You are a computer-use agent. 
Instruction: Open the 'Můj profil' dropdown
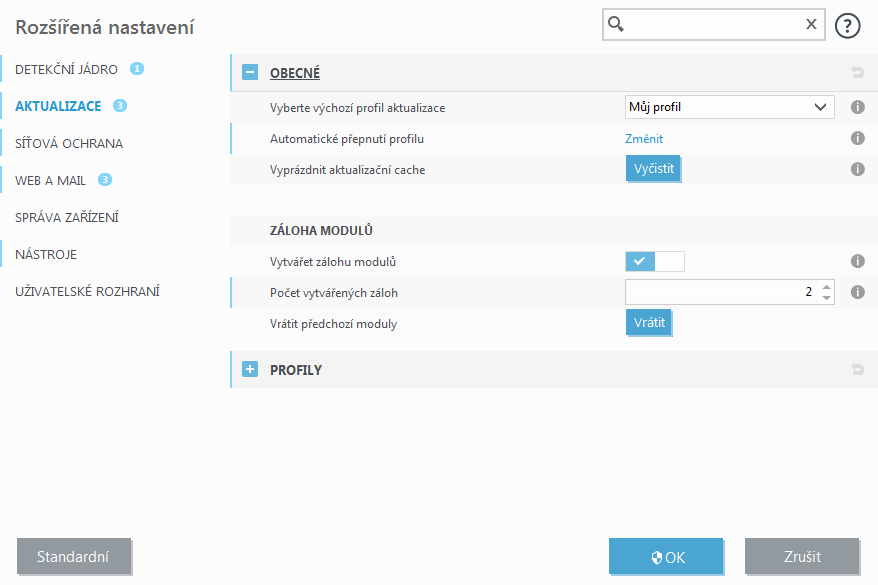tap(730, 107)
